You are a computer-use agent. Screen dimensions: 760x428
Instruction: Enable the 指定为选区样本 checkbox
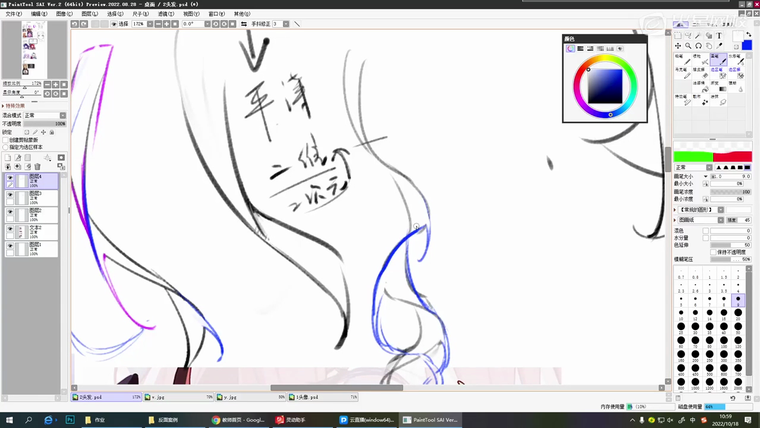click(5, 146)
